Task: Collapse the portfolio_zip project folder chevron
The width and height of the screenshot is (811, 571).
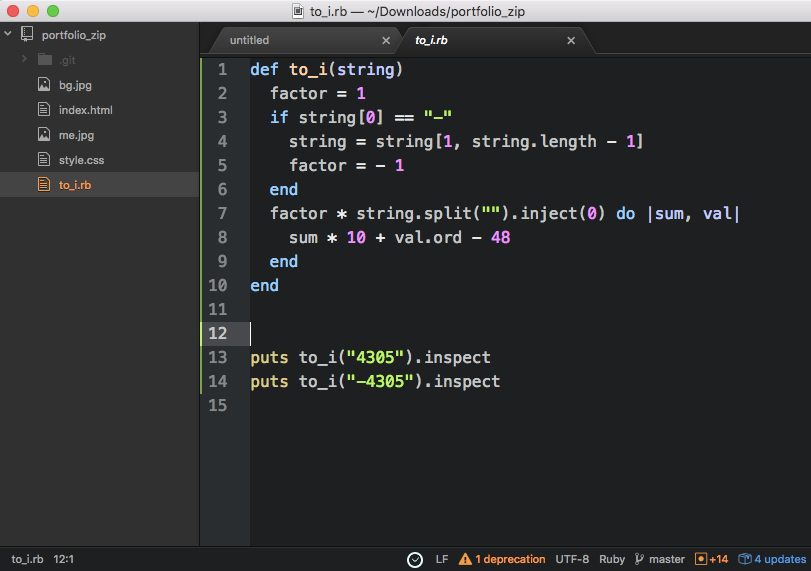Action: pos(8,34)
